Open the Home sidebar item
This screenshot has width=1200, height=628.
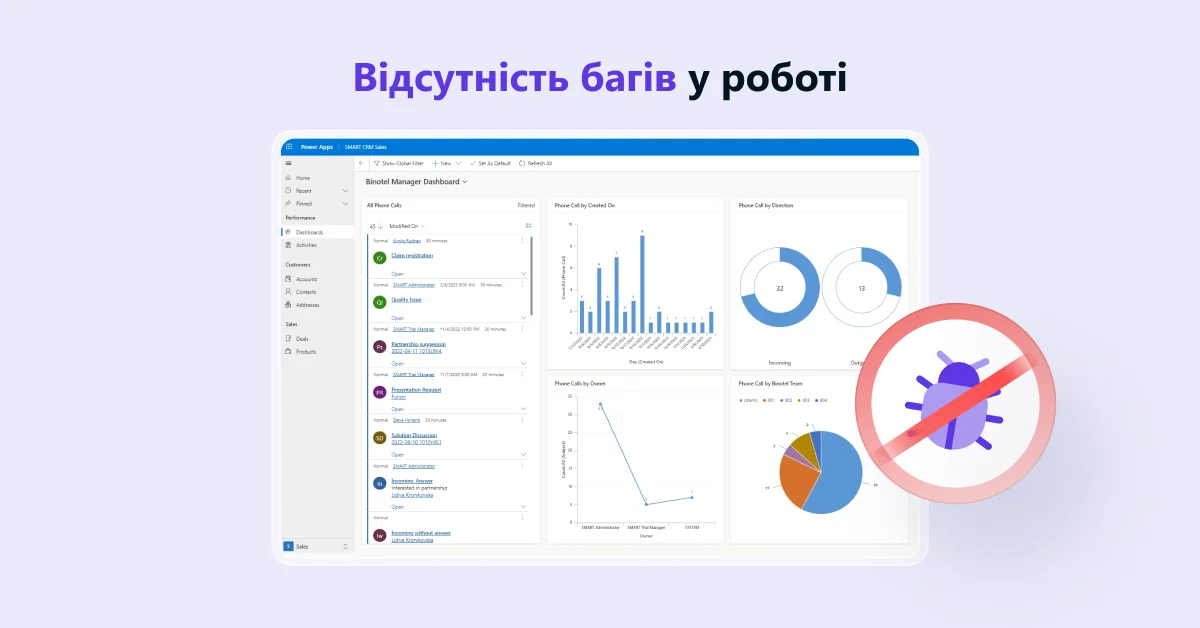(303, 178)
